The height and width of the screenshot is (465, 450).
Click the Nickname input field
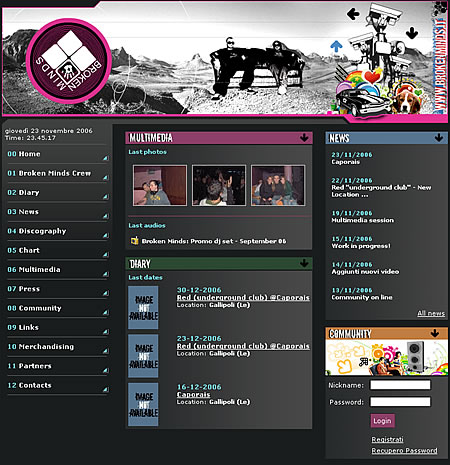pyautogui.click(x=400, y=385)
